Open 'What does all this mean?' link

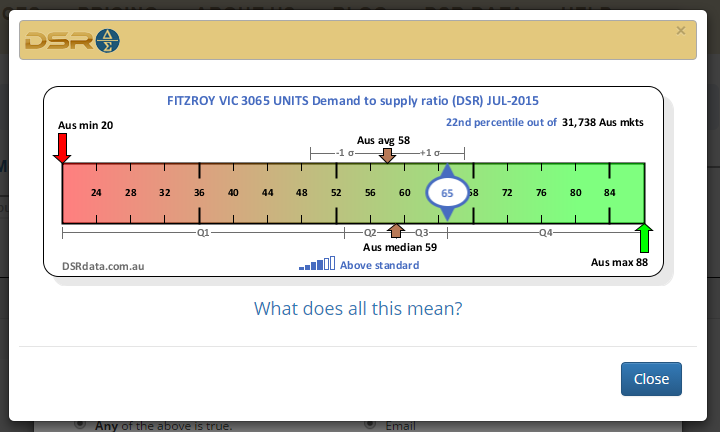[358, 308]
